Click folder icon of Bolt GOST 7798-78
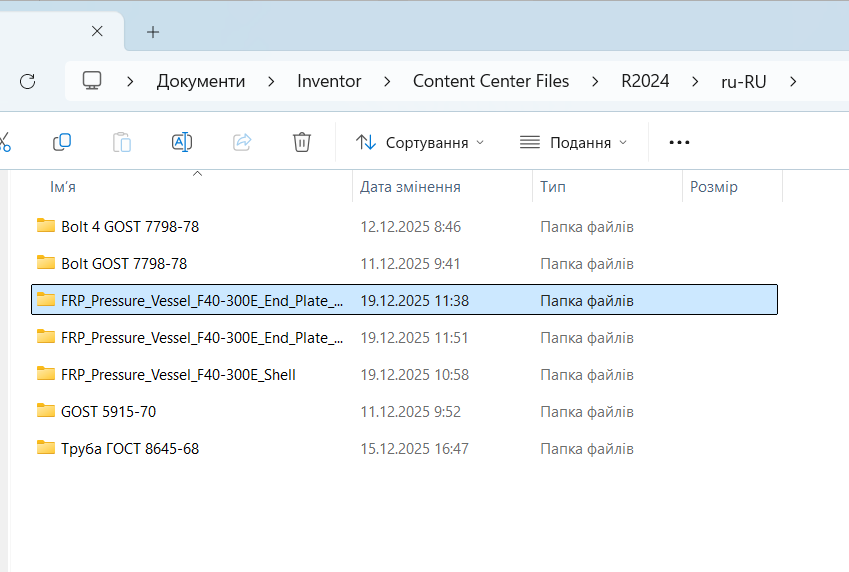The image size is (849, 572). [x=46, y=262]
